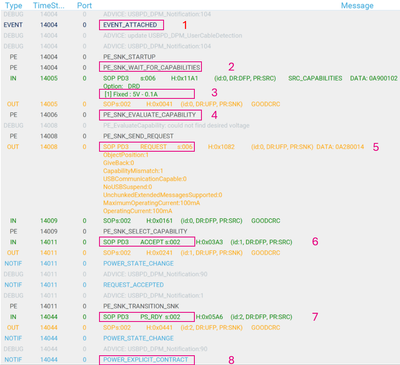Click the (id:2, DR:DFP, PR:SRC) field
The height and width of the screenshot is (365, 400).
click(261, 317)
